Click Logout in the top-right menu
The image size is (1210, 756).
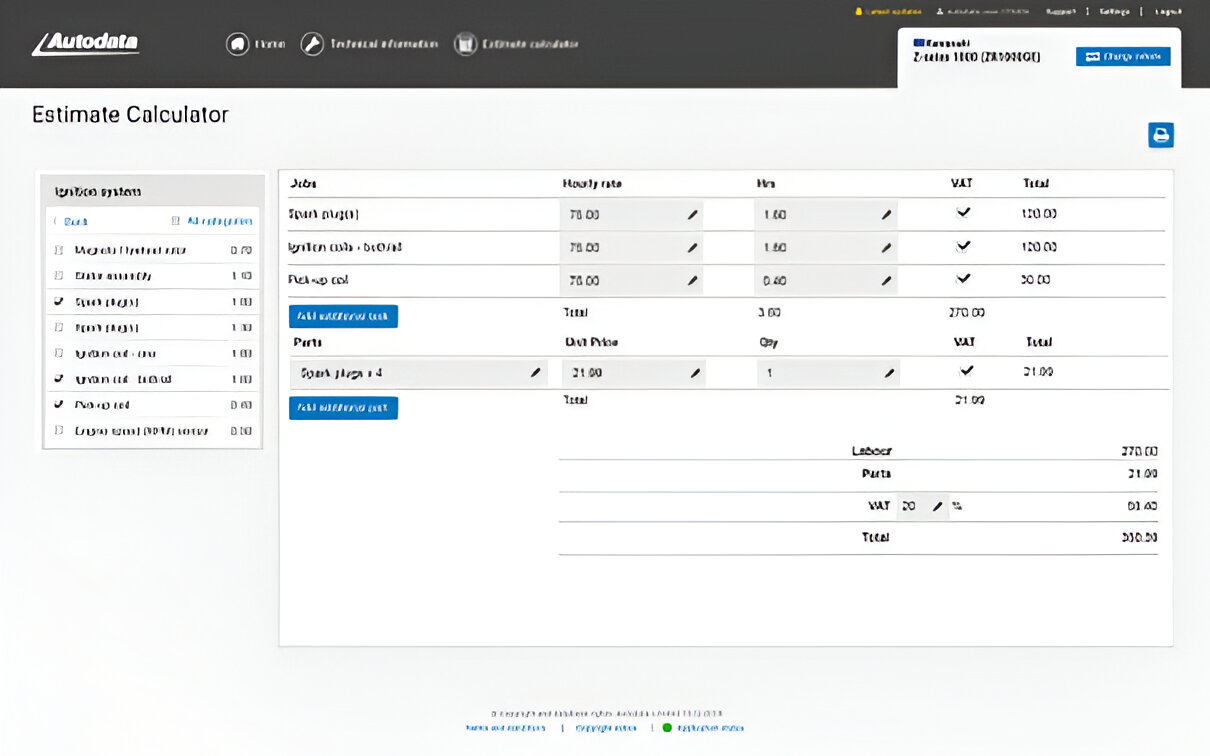[1168, 12]
